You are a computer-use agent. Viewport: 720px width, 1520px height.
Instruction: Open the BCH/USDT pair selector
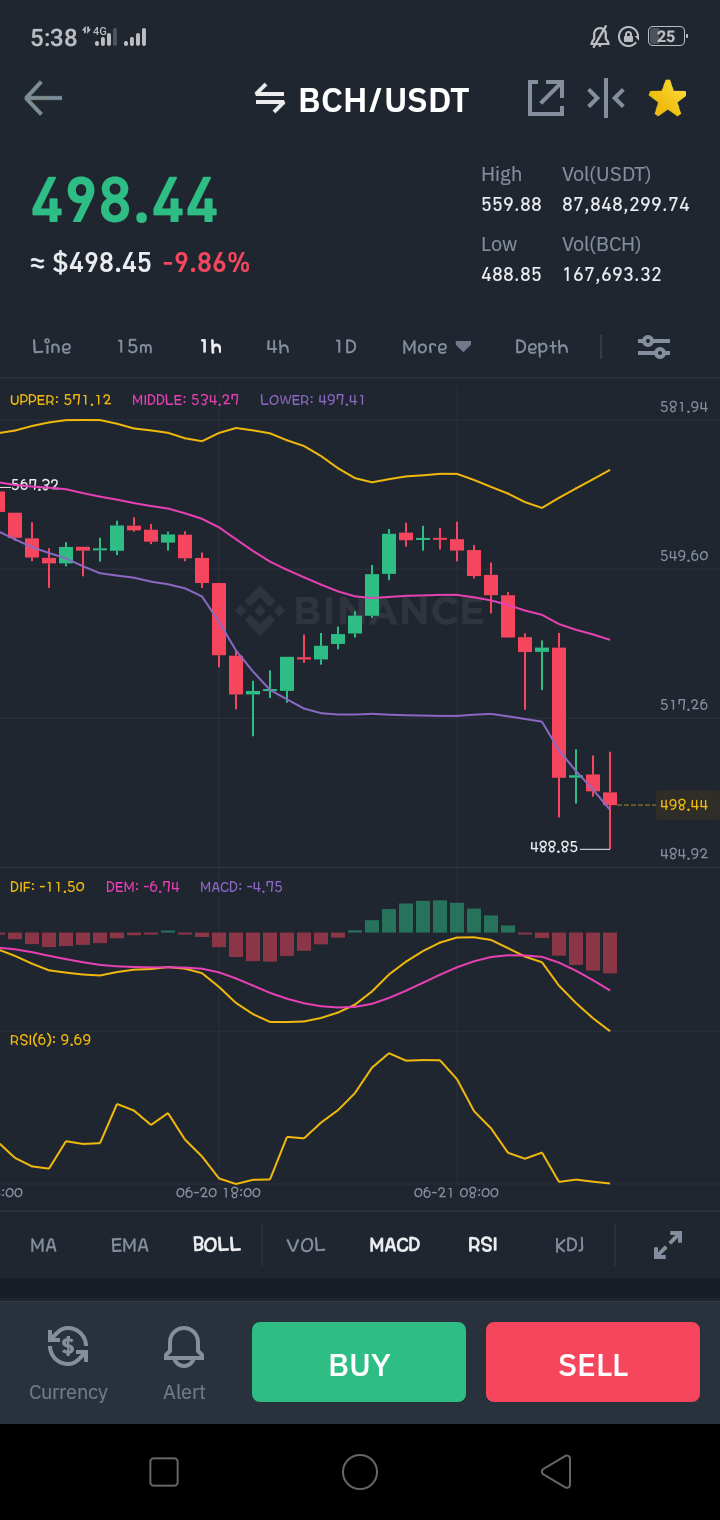384,100
